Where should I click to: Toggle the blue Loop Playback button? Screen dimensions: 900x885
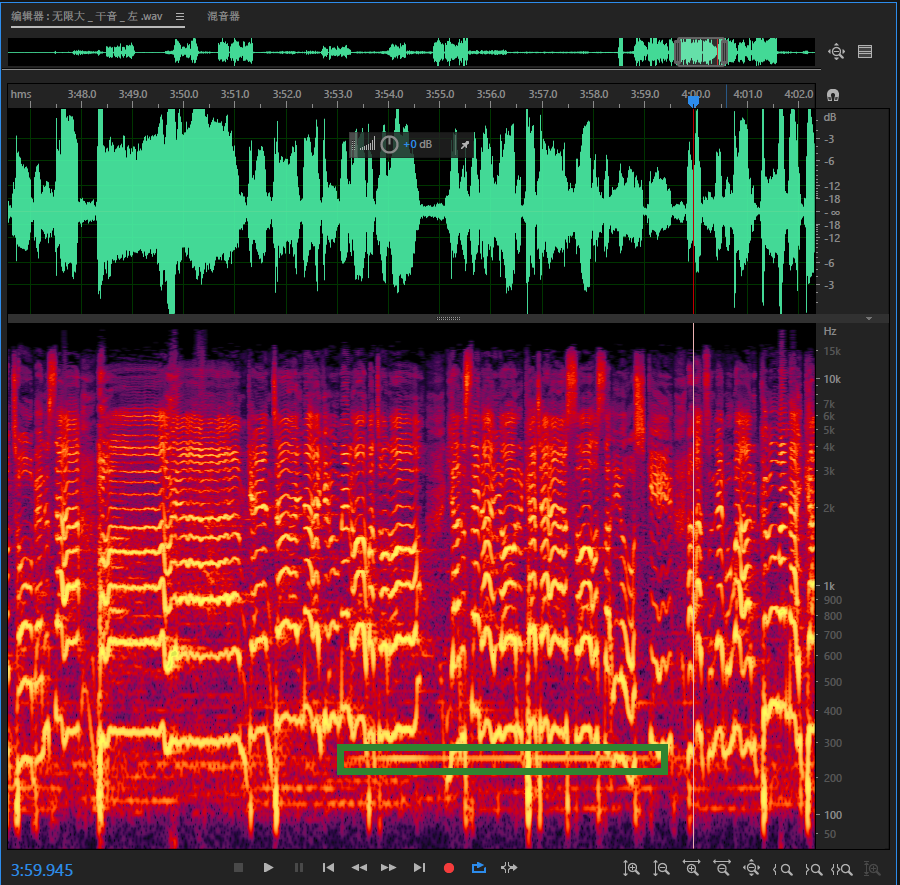click(479, 868)
